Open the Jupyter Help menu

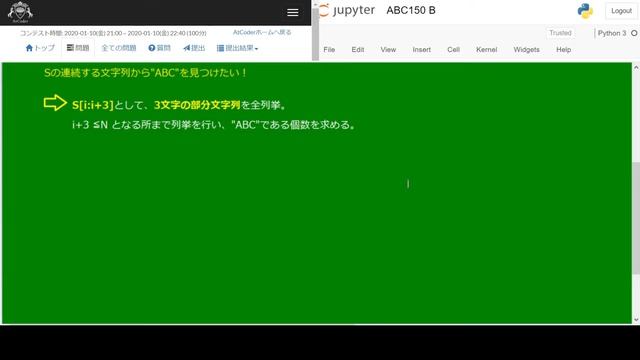(x=563, y=49)
